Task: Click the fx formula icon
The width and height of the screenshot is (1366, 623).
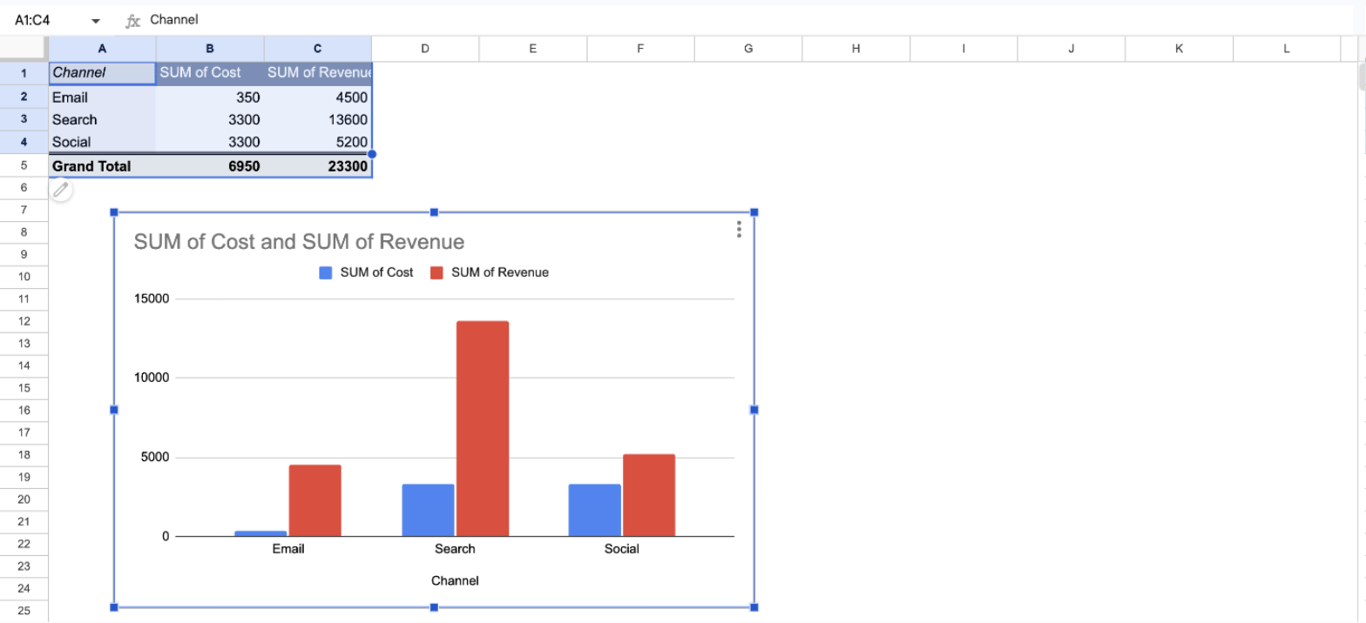Action: [132, 20]
